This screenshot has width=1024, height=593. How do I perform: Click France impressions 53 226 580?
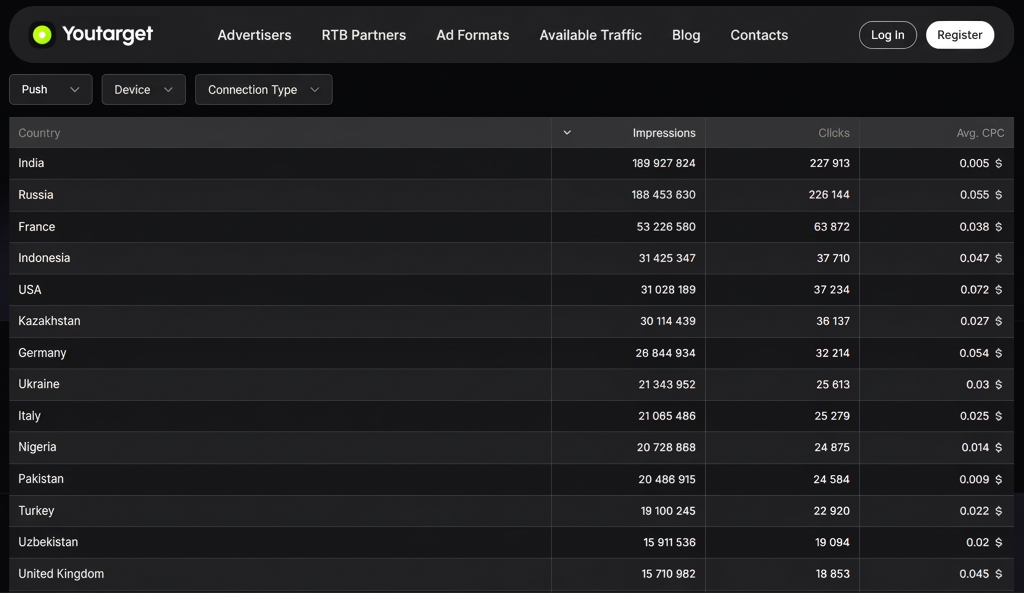(666, 227)
